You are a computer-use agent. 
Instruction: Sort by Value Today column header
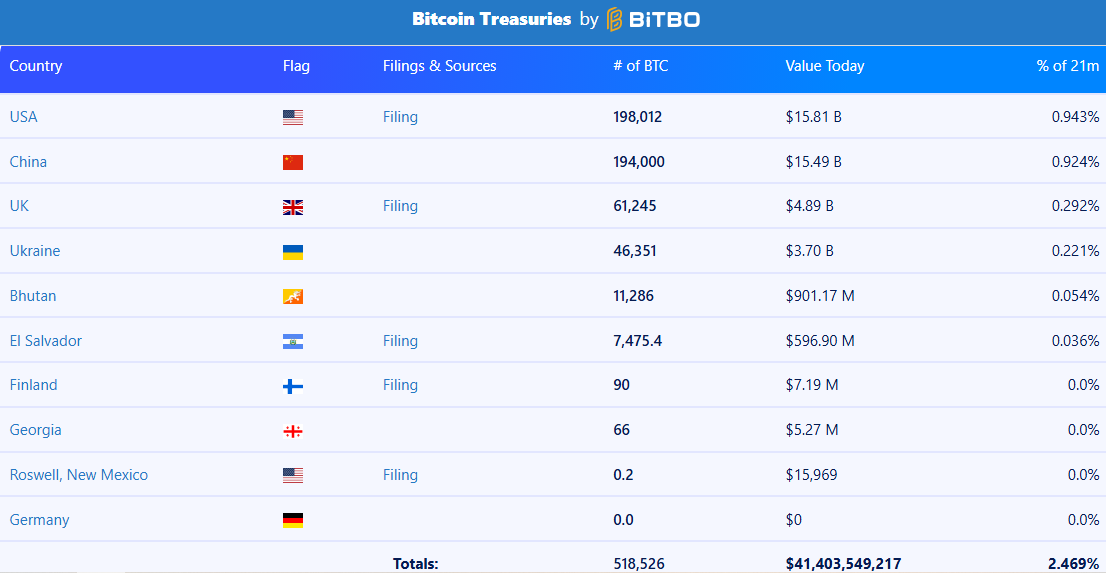[x=825, y=66]
